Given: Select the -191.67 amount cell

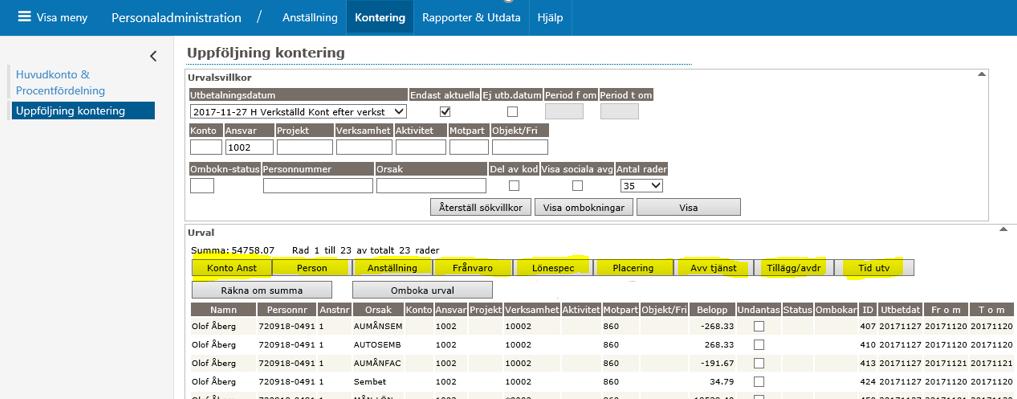Looking at the screenshot, I should pos(712,363).
